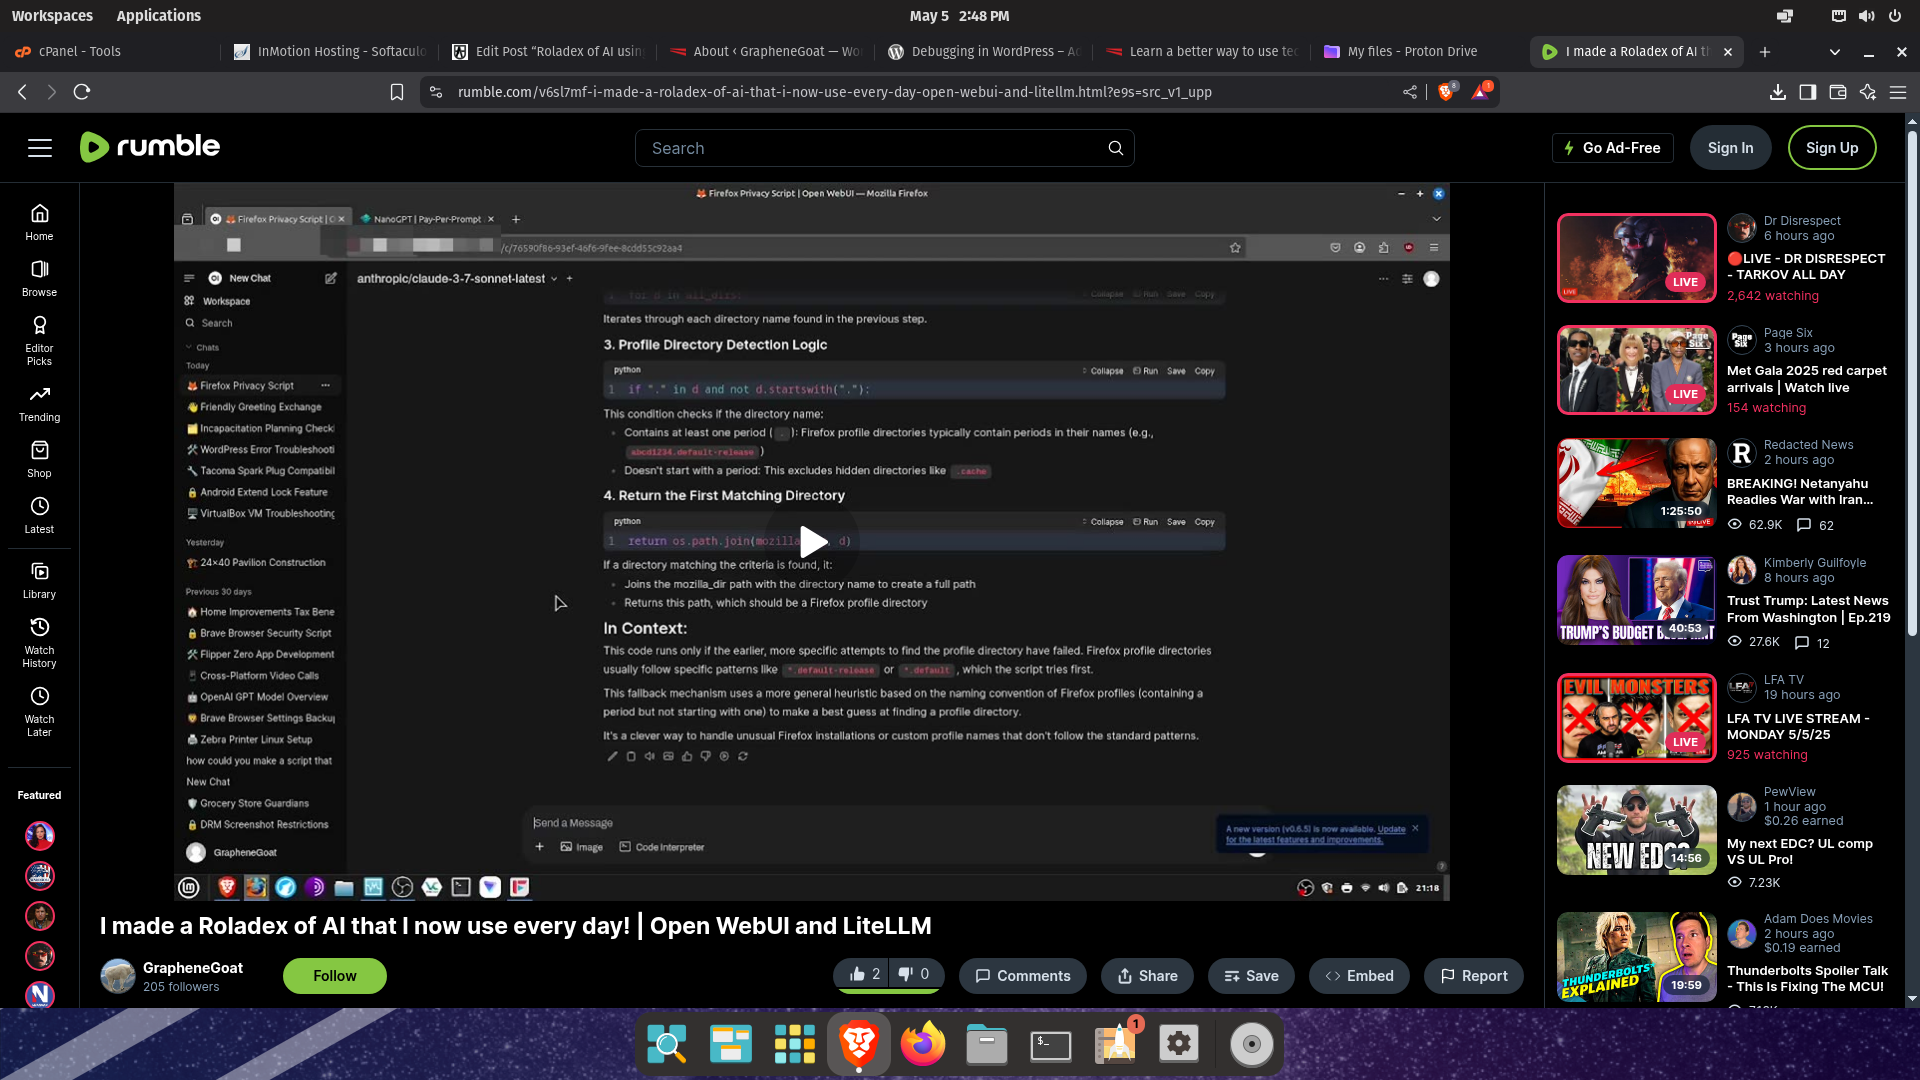Open Kimberly Guilfoyle Trust Trump thumbnail
Image resolution: width=1920 pixels, height=1080 pixels.
pos(1637,600)
